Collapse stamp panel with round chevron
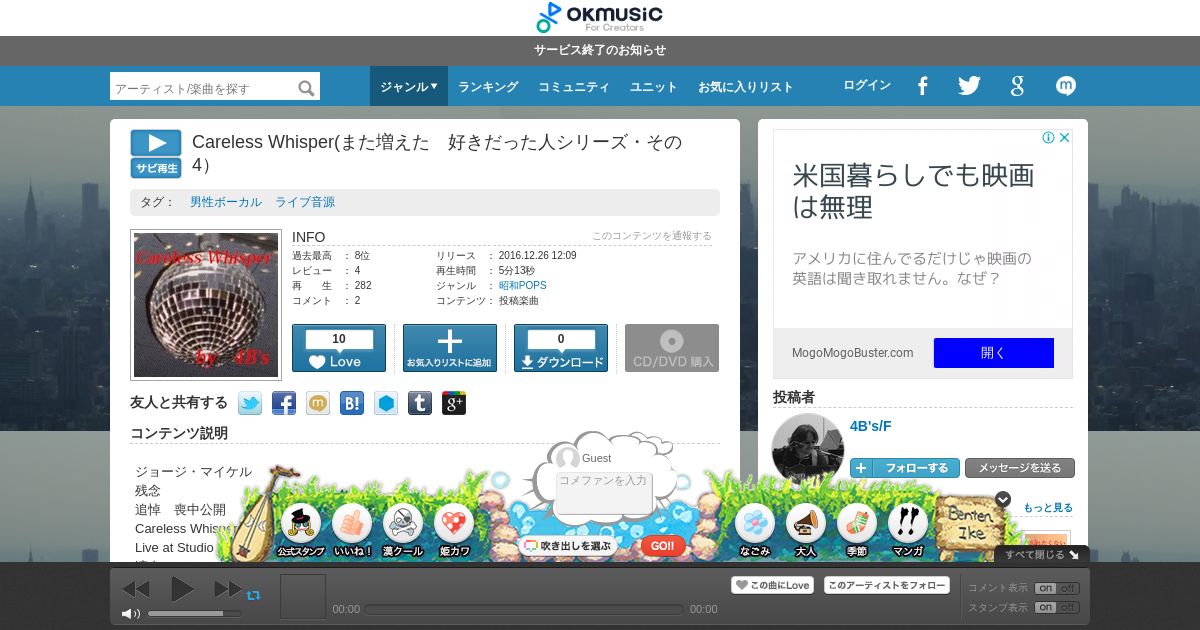1200x630 pixels. pos(1003,499)
